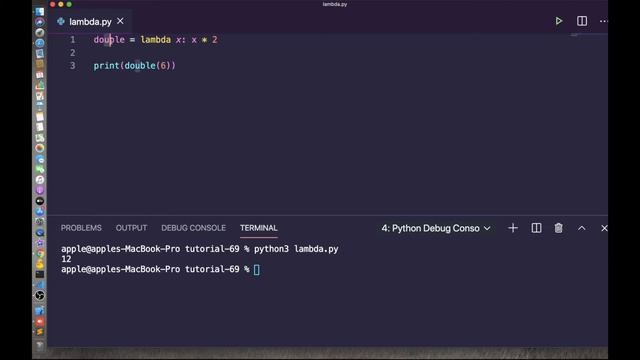The height and width of the screenshot is (360, 640).
Task: Split the terminal pane
Action: click(536, 228)
